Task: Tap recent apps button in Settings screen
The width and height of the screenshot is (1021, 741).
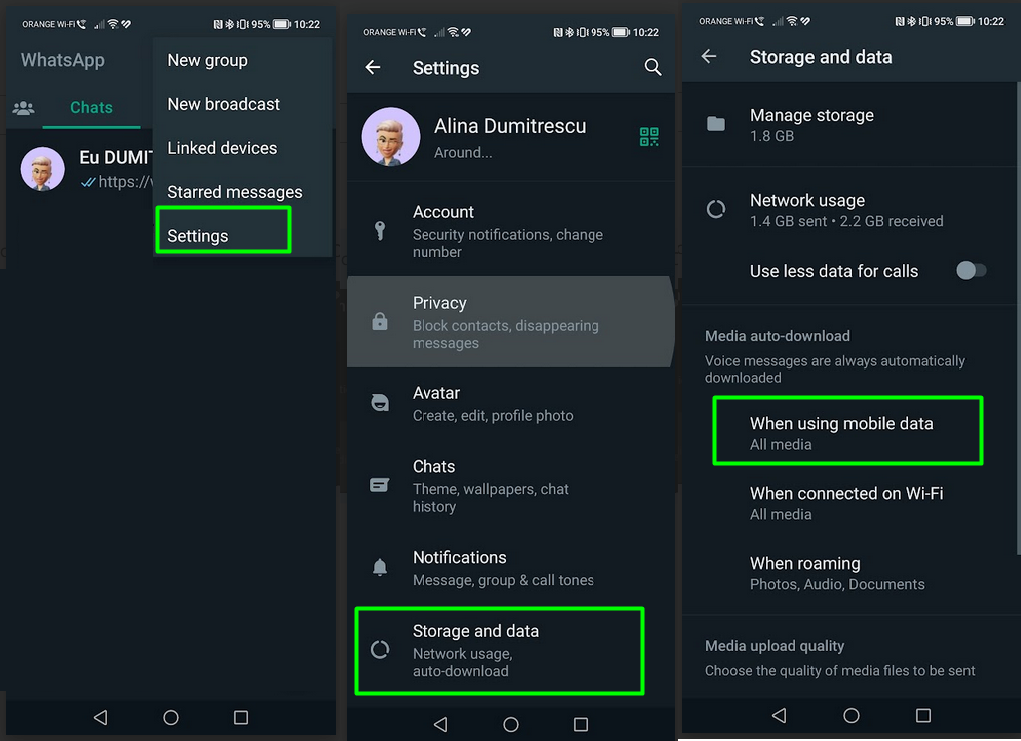Action: [x=581, y=724]
